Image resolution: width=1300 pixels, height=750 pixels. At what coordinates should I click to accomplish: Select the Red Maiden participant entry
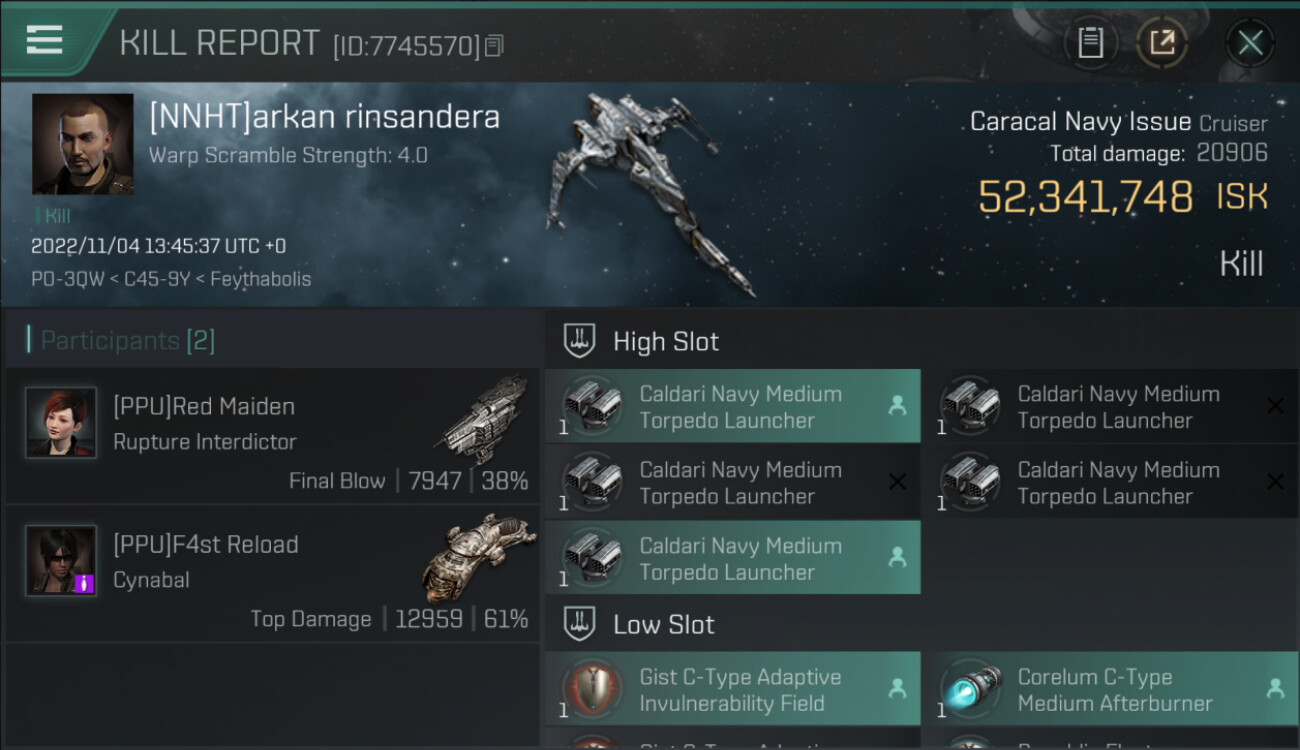coord(272,436)
